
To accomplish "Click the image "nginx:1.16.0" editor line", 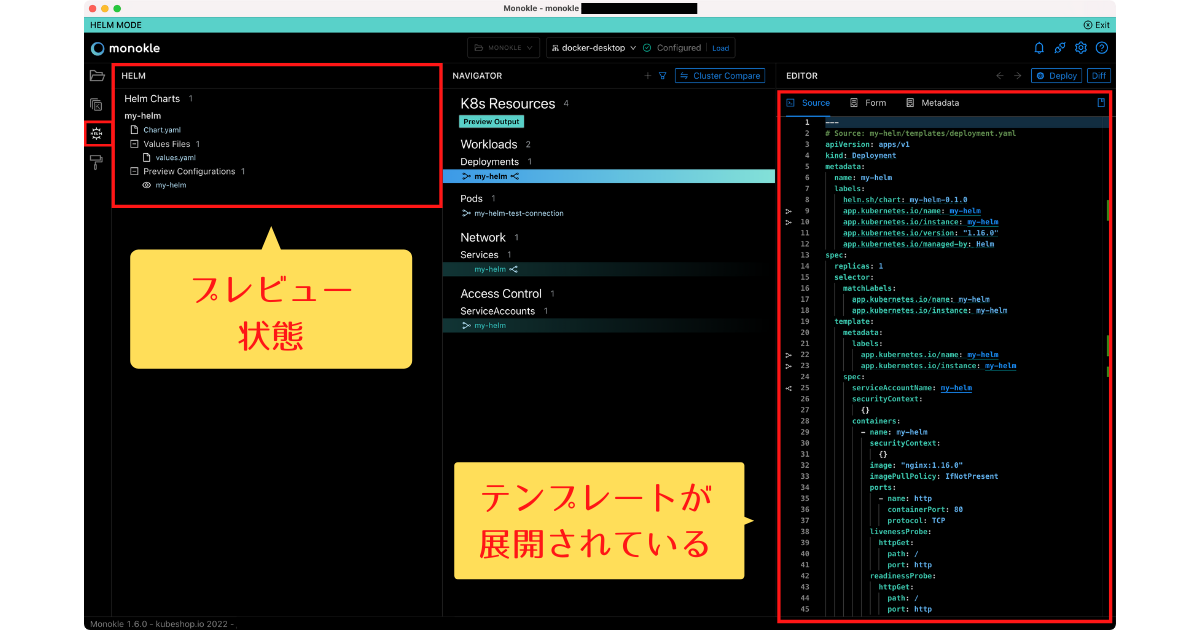I will coord(916,465).
